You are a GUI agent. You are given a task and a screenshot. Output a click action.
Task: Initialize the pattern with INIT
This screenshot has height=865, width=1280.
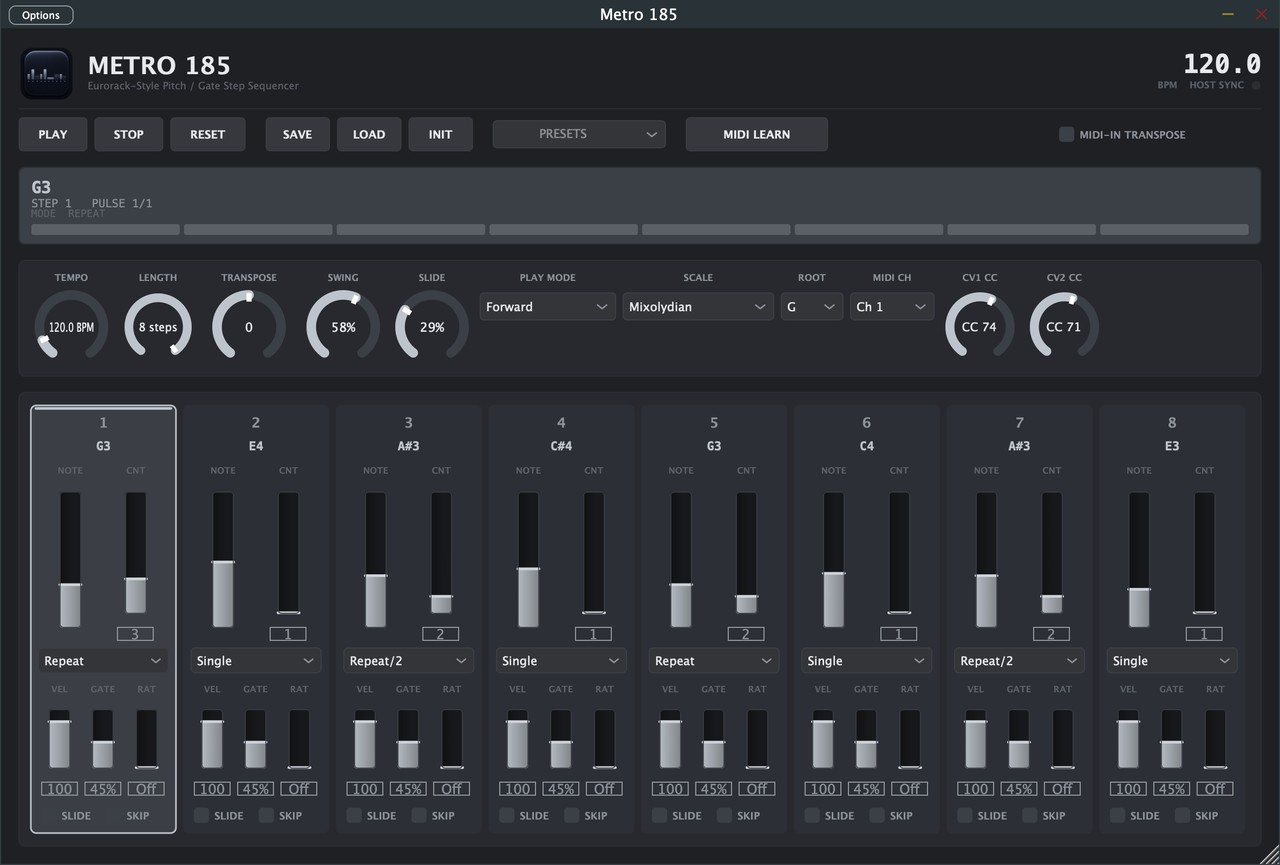(441, 134)
